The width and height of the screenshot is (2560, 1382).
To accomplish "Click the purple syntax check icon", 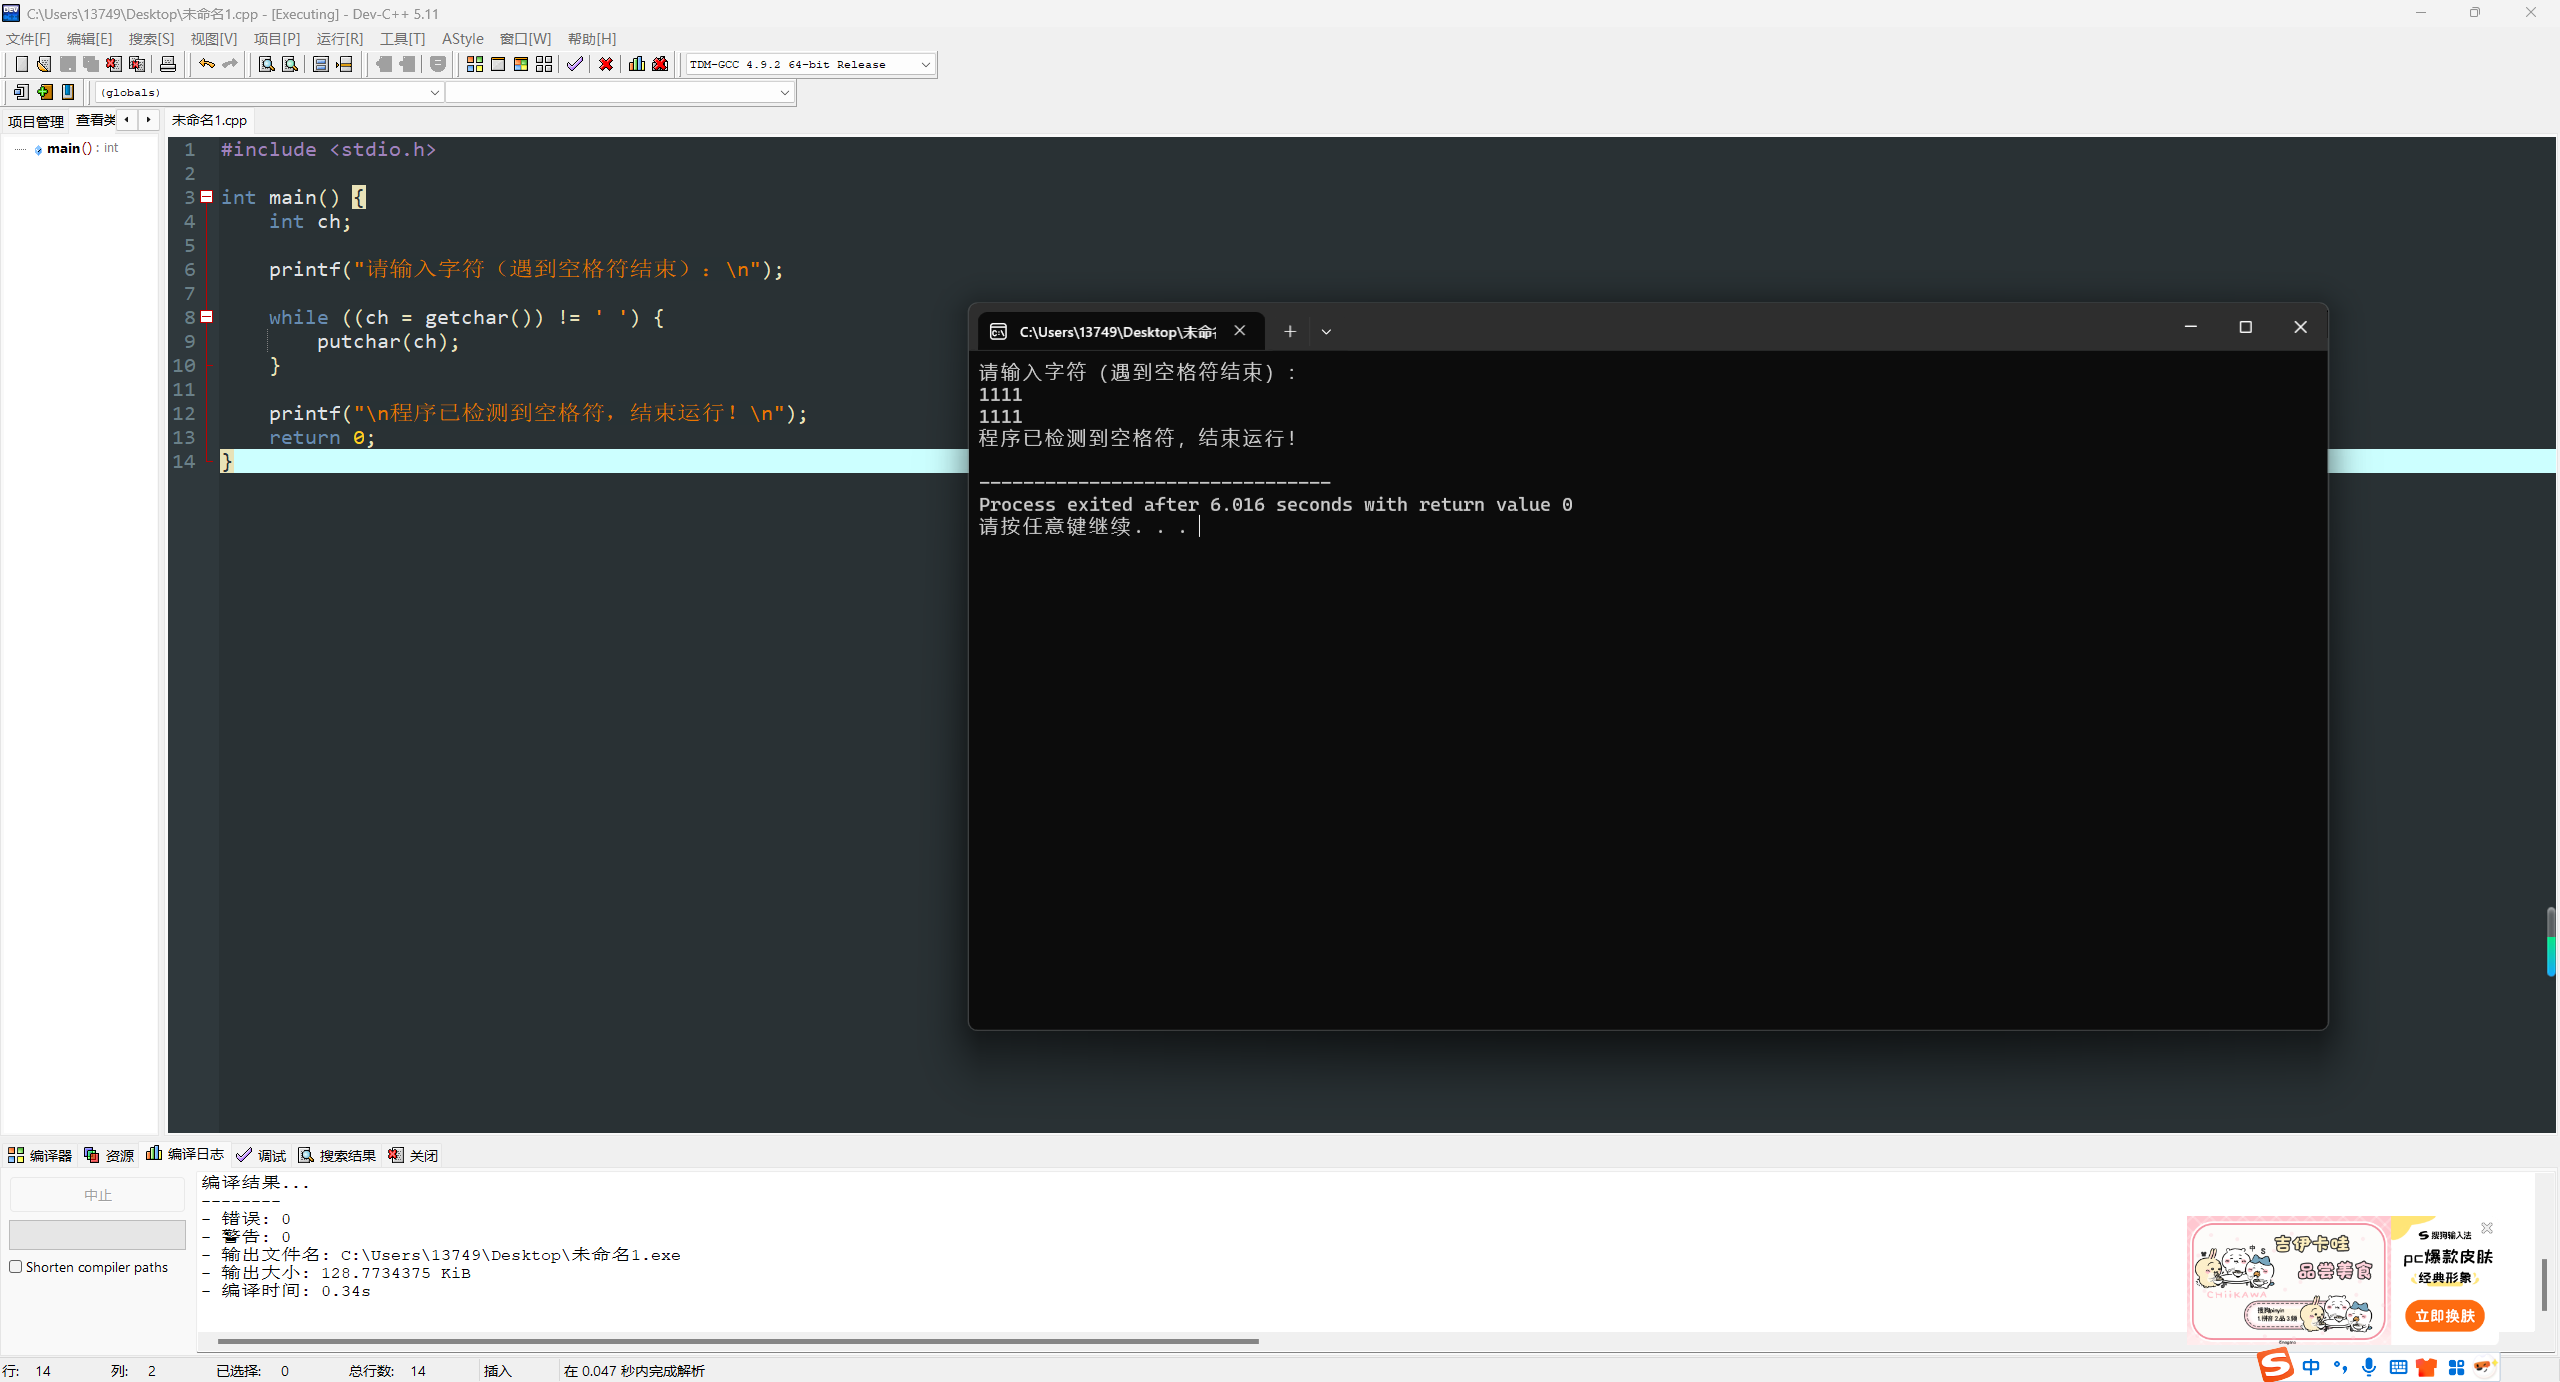I will [574, 64].
